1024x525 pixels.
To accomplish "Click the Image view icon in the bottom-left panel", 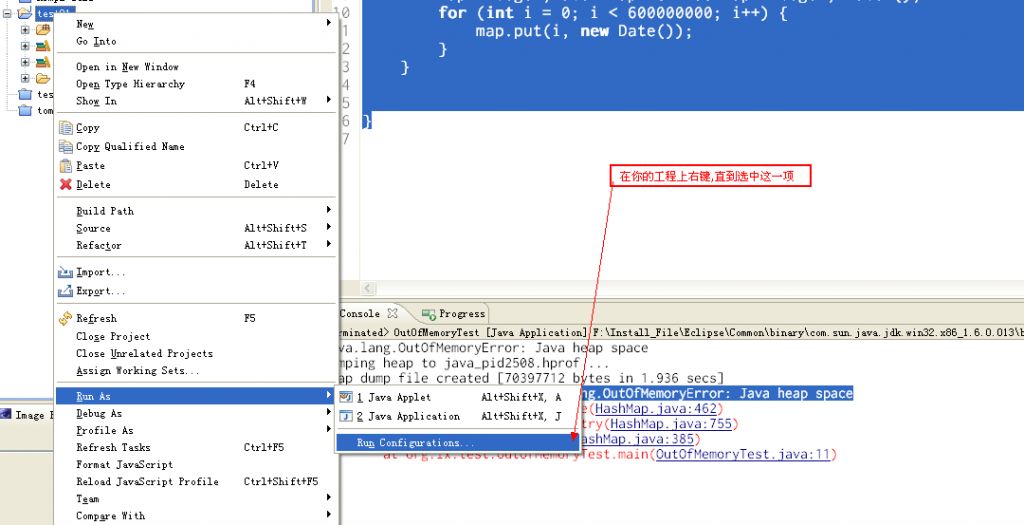I will pyautogui.click(x=6, y=414).
